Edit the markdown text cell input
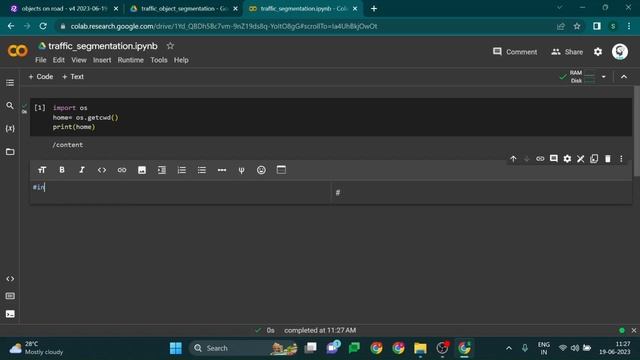Image resolution: width=640 pixels, height=360 pixels. tap(180, 192)
